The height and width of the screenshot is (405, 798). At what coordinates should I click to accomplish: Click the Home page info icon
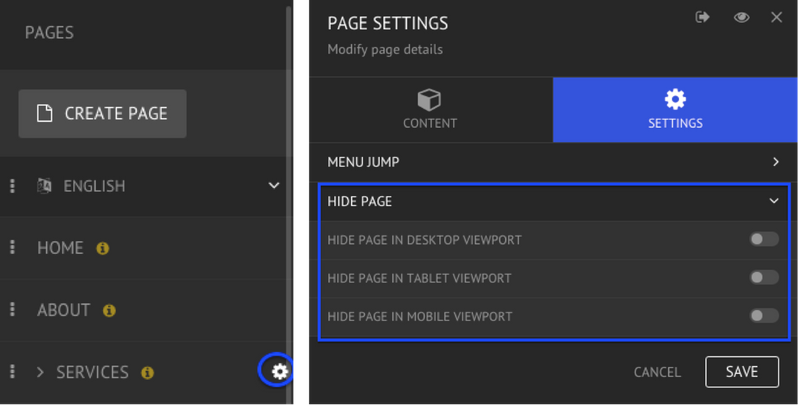103,248
